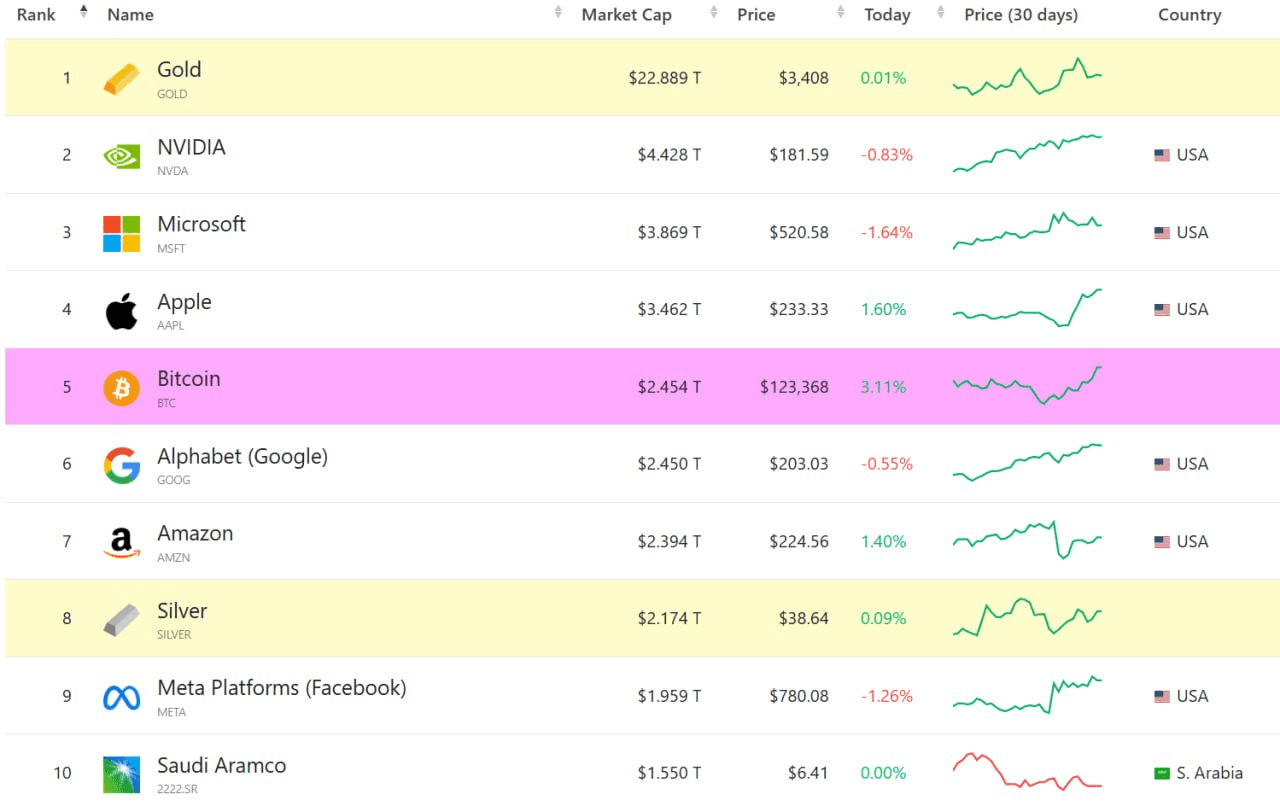Click the Meta logo icon
Screen dimensions: 1280x806
click(122, 697)
